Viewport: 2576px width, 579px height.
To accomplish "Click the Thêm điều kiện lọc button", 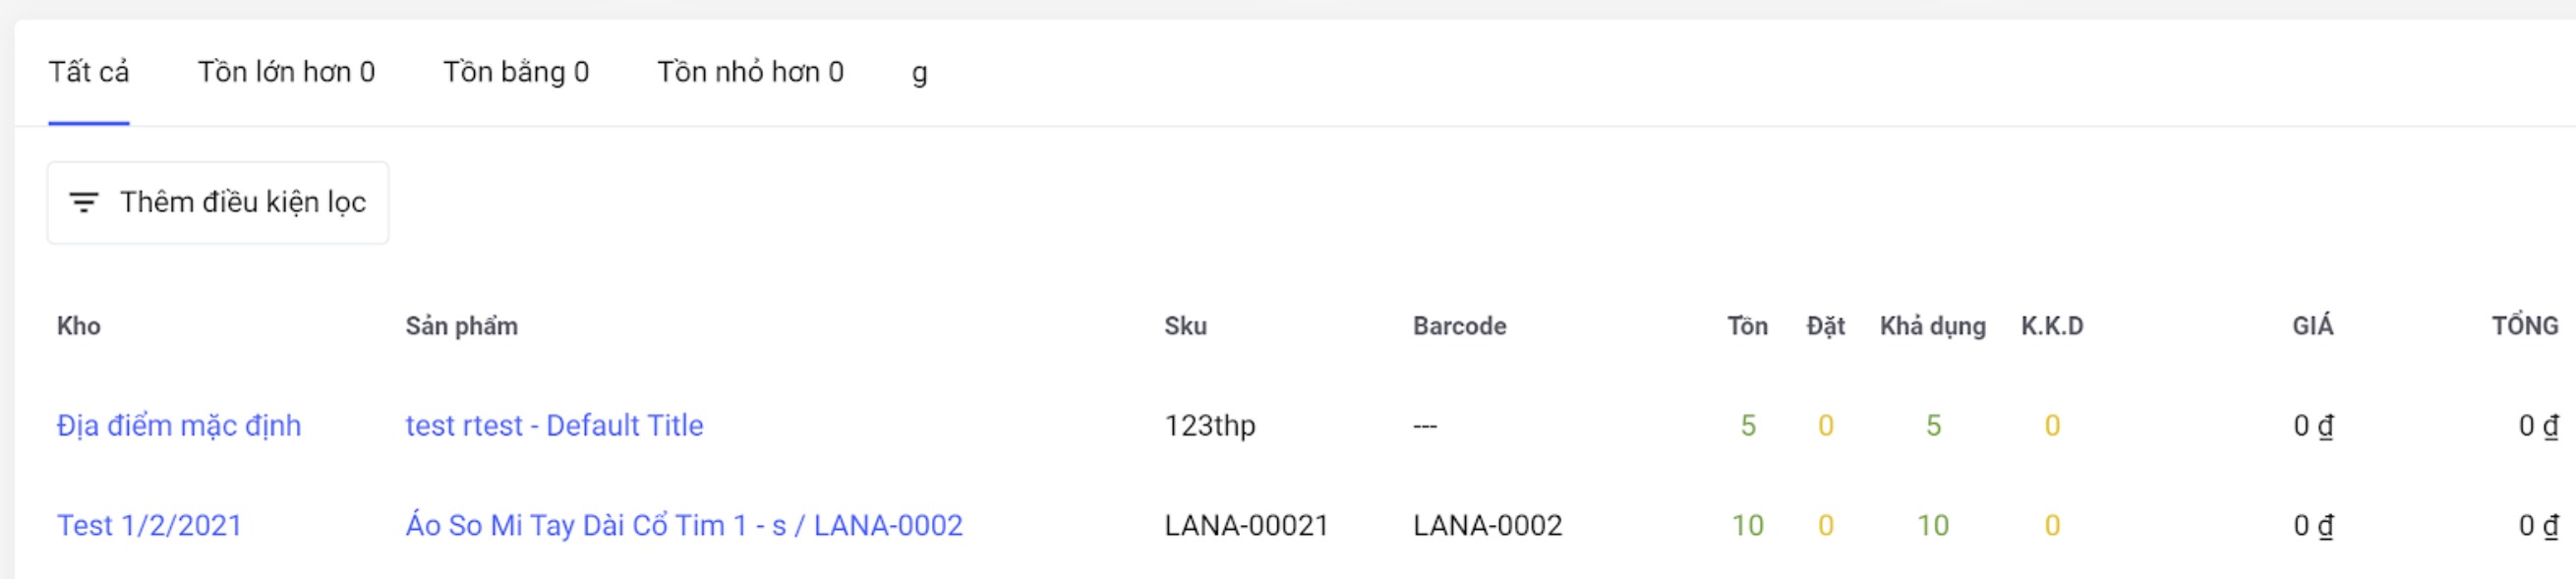I will pos(218,203).
